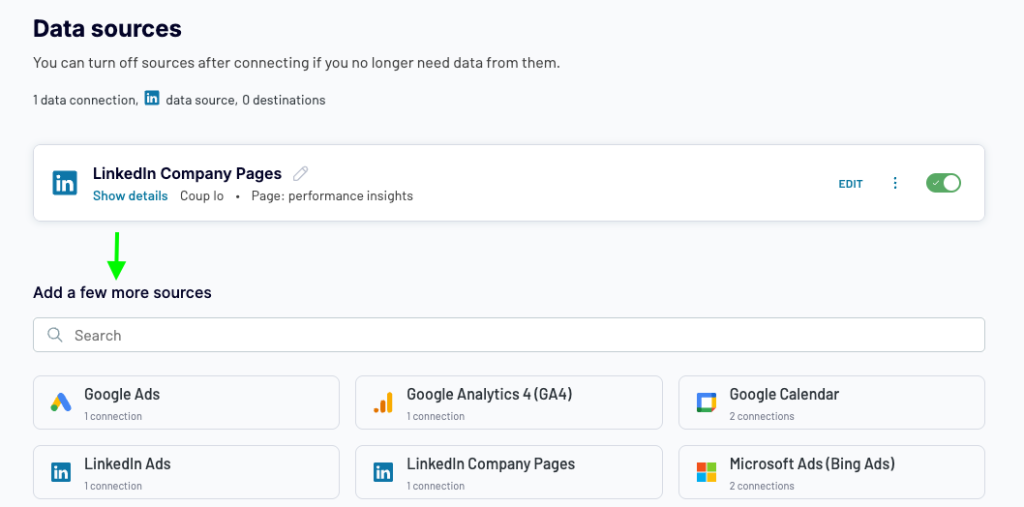Click EDIT on the LinkedIn Company Pages card
The width and height of the screenshot is (1024, 507).
(x=851, y=184)
